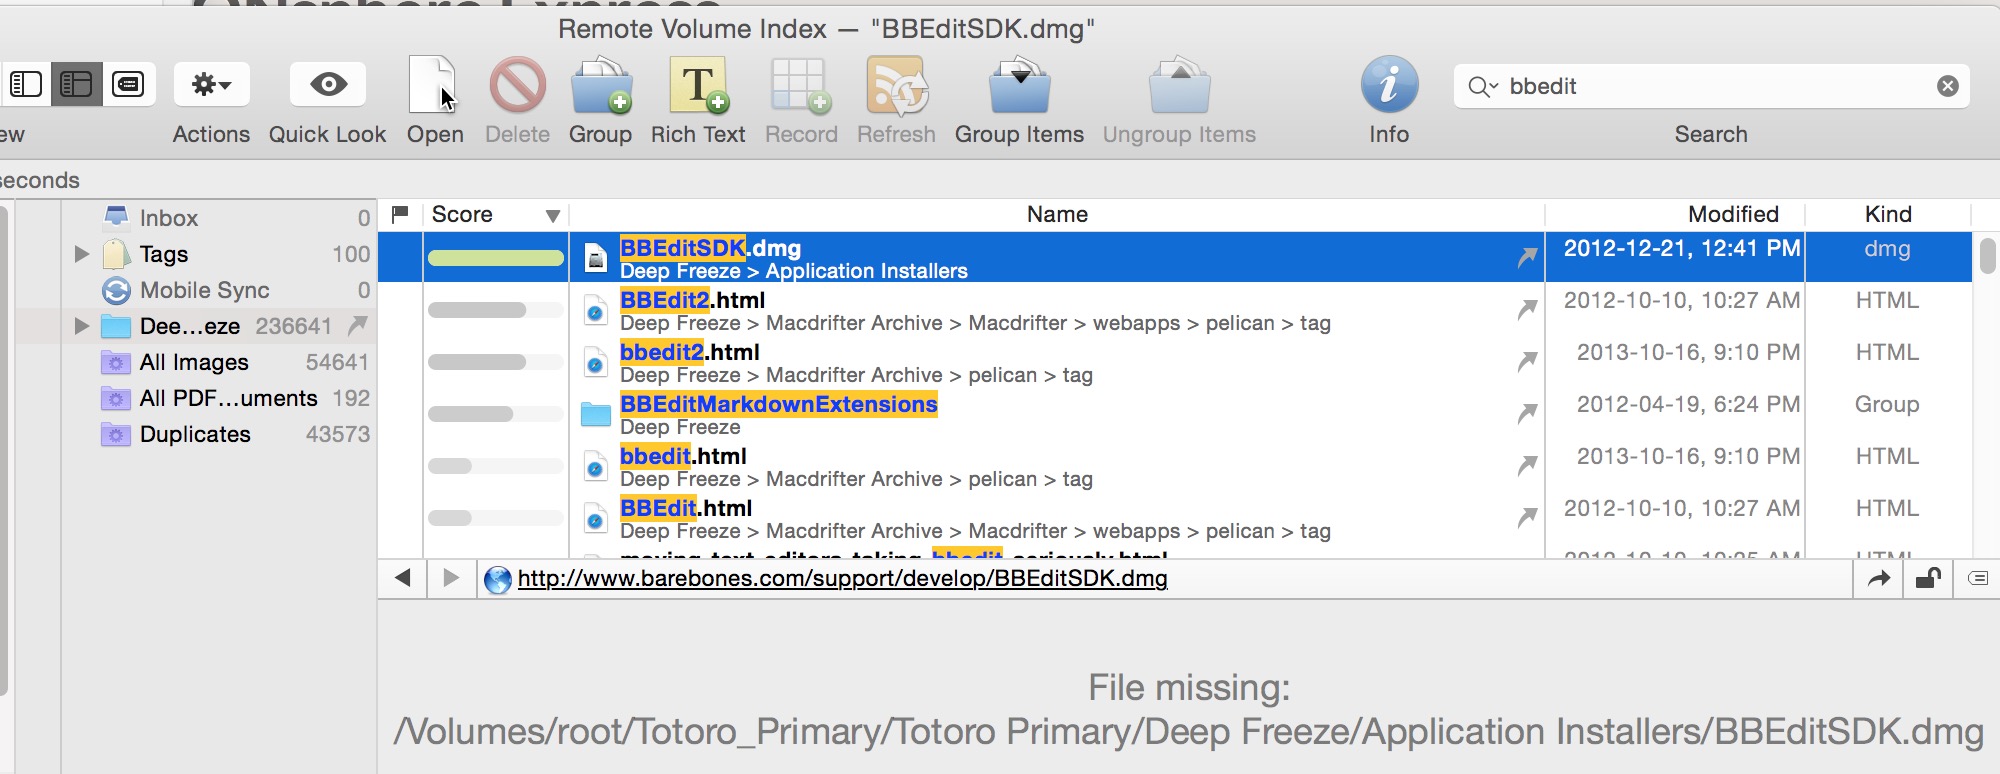The image size is (2000, 774).
Task: Create a new Rich Text document
Action: tap(698, 85)
